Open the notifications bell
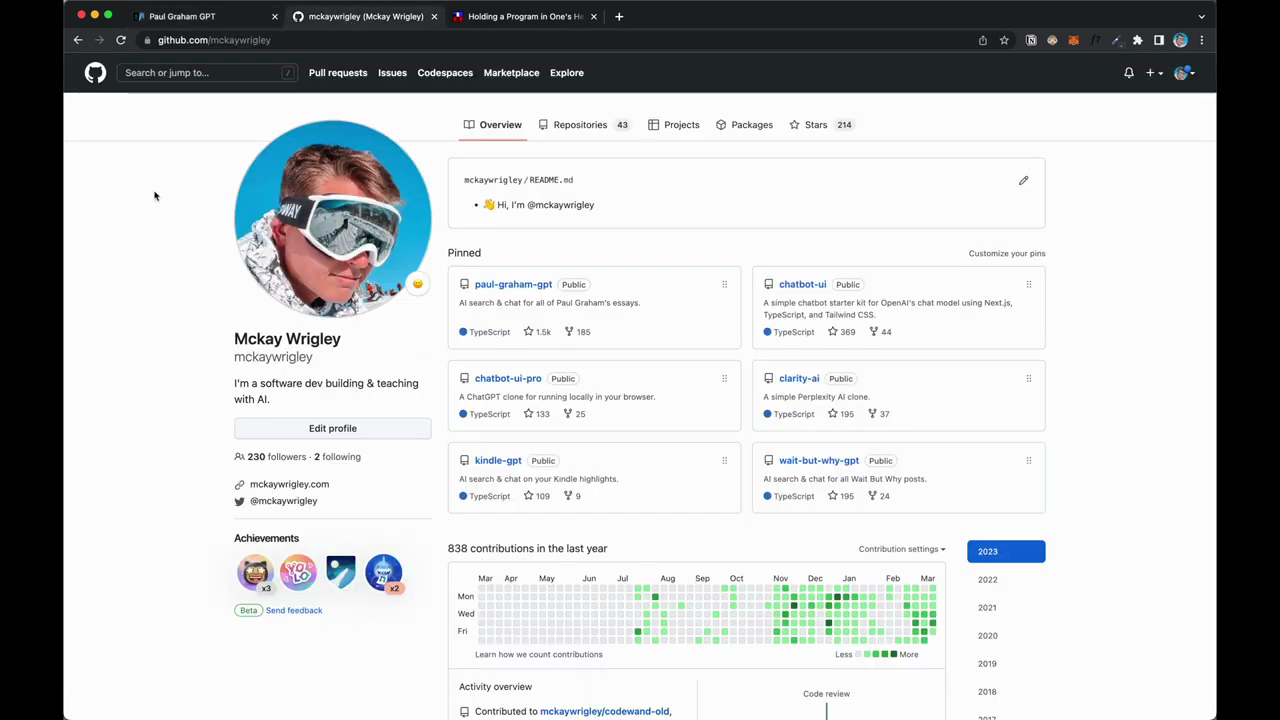This screenshot has height=720, width=1280. click(1129, 73)
